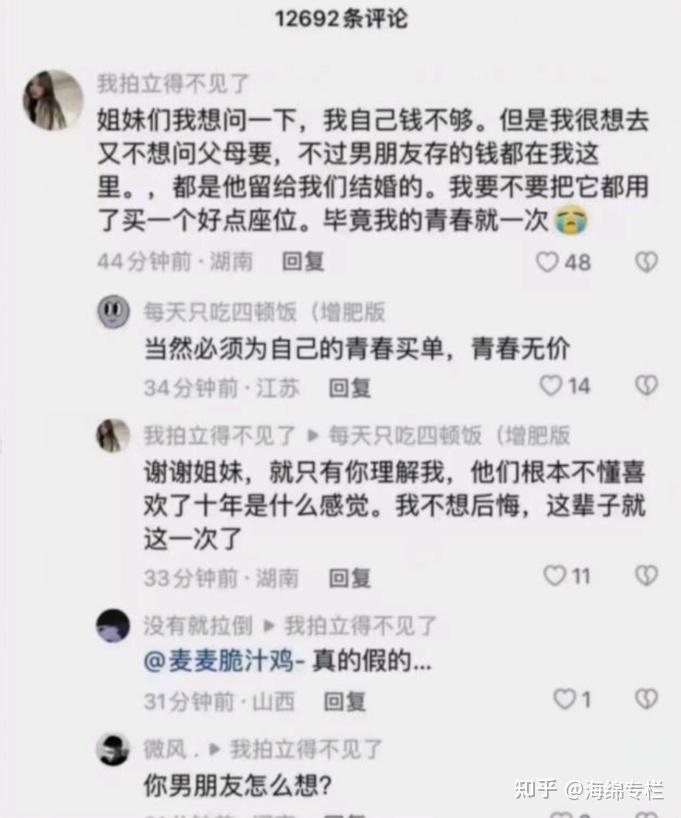Image resolution: width=681 pixels, height=818 pixels.
Task: Reply to the comment posted 34分钟前
Action: 349,388
